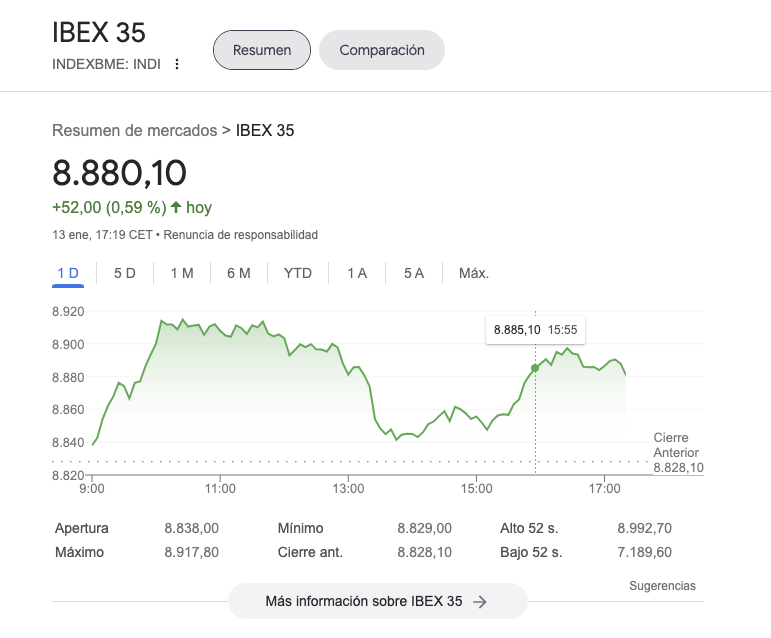Click the Cierre ant. value 8.828,10
Viewport: 771px width, 638px height.
(x=424, y=552)
